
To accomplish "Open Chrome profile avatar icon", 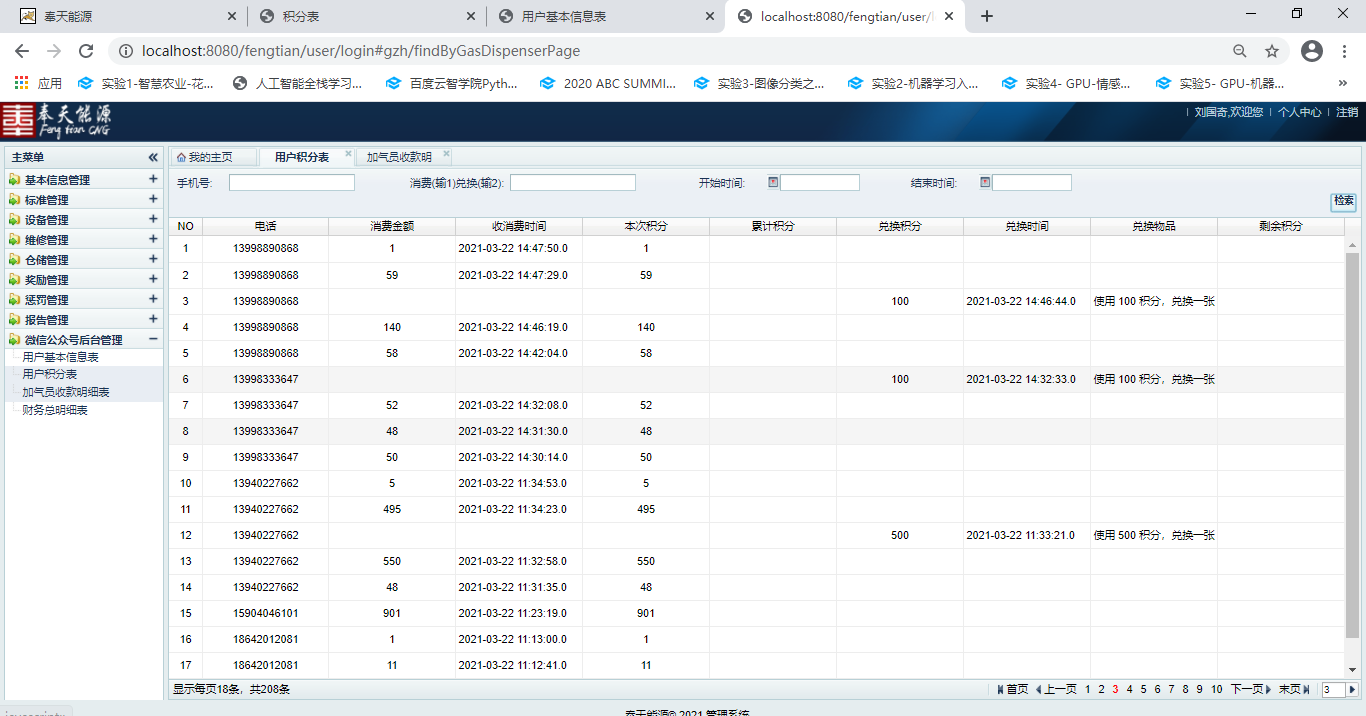I will pos(1312,51).
